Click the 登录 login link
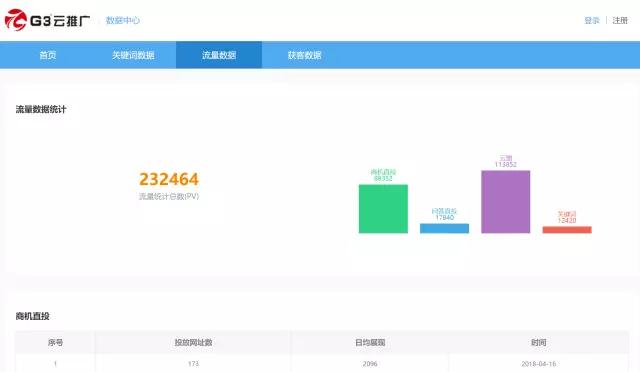 pyautogui.click(x=592, y=20)
